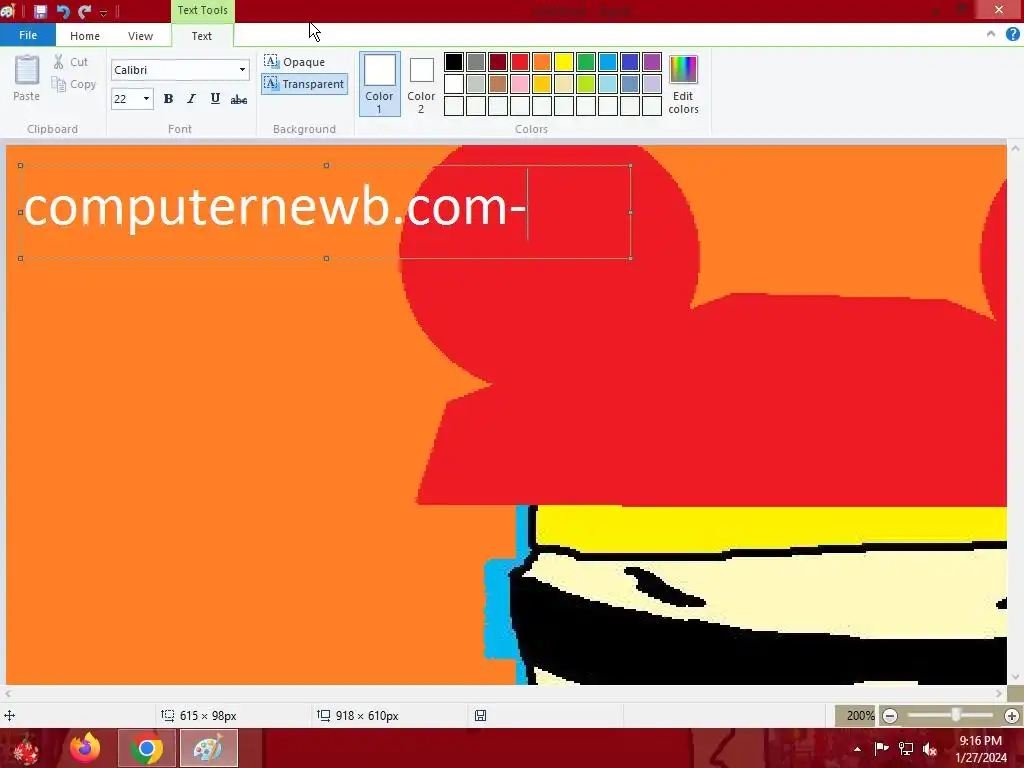Pick the dark red color swatch
This screenshot has height=768, width=1024.
pos(498,62)
